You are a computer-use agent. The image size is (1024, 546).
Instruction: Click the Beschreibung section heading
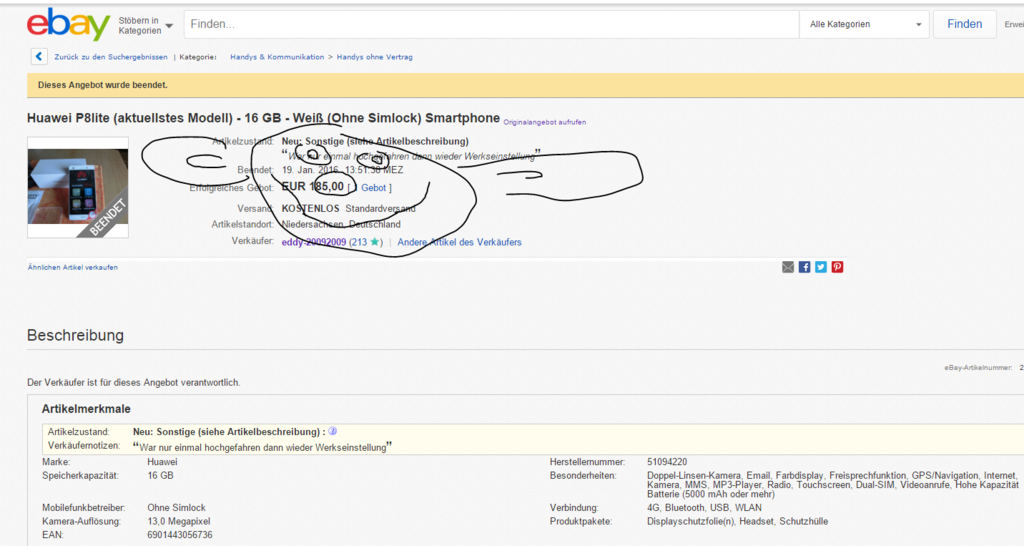click(x=75, y=335)
